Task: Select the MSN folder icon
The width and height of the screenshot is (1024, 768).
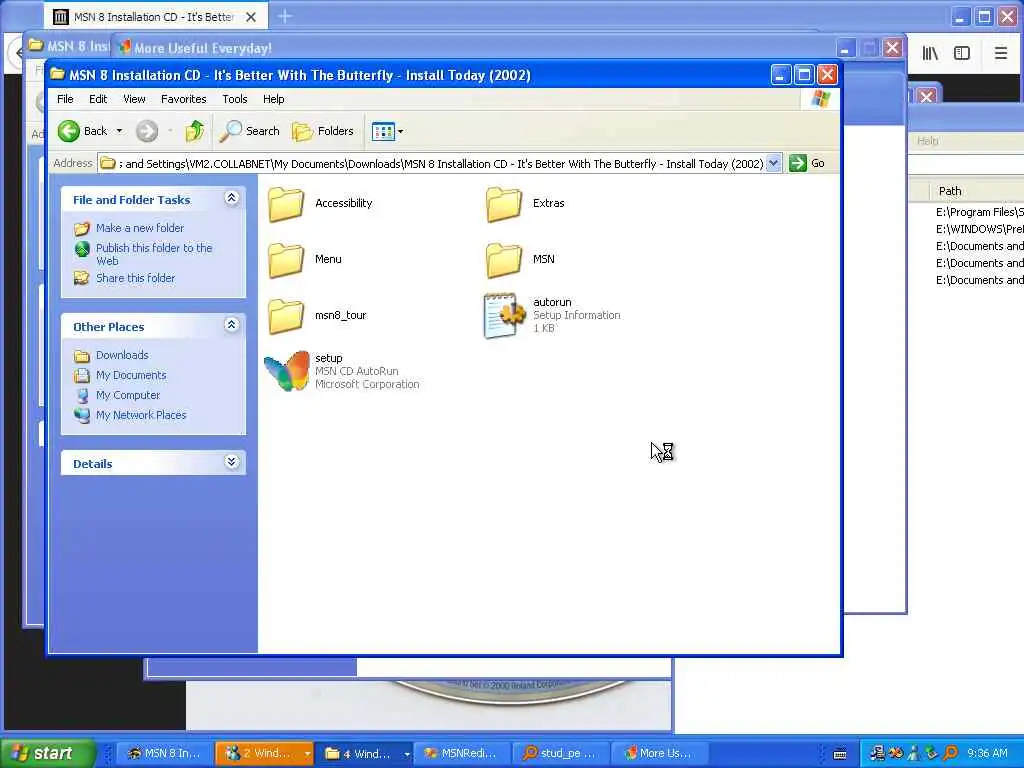Action: point(504,260)
